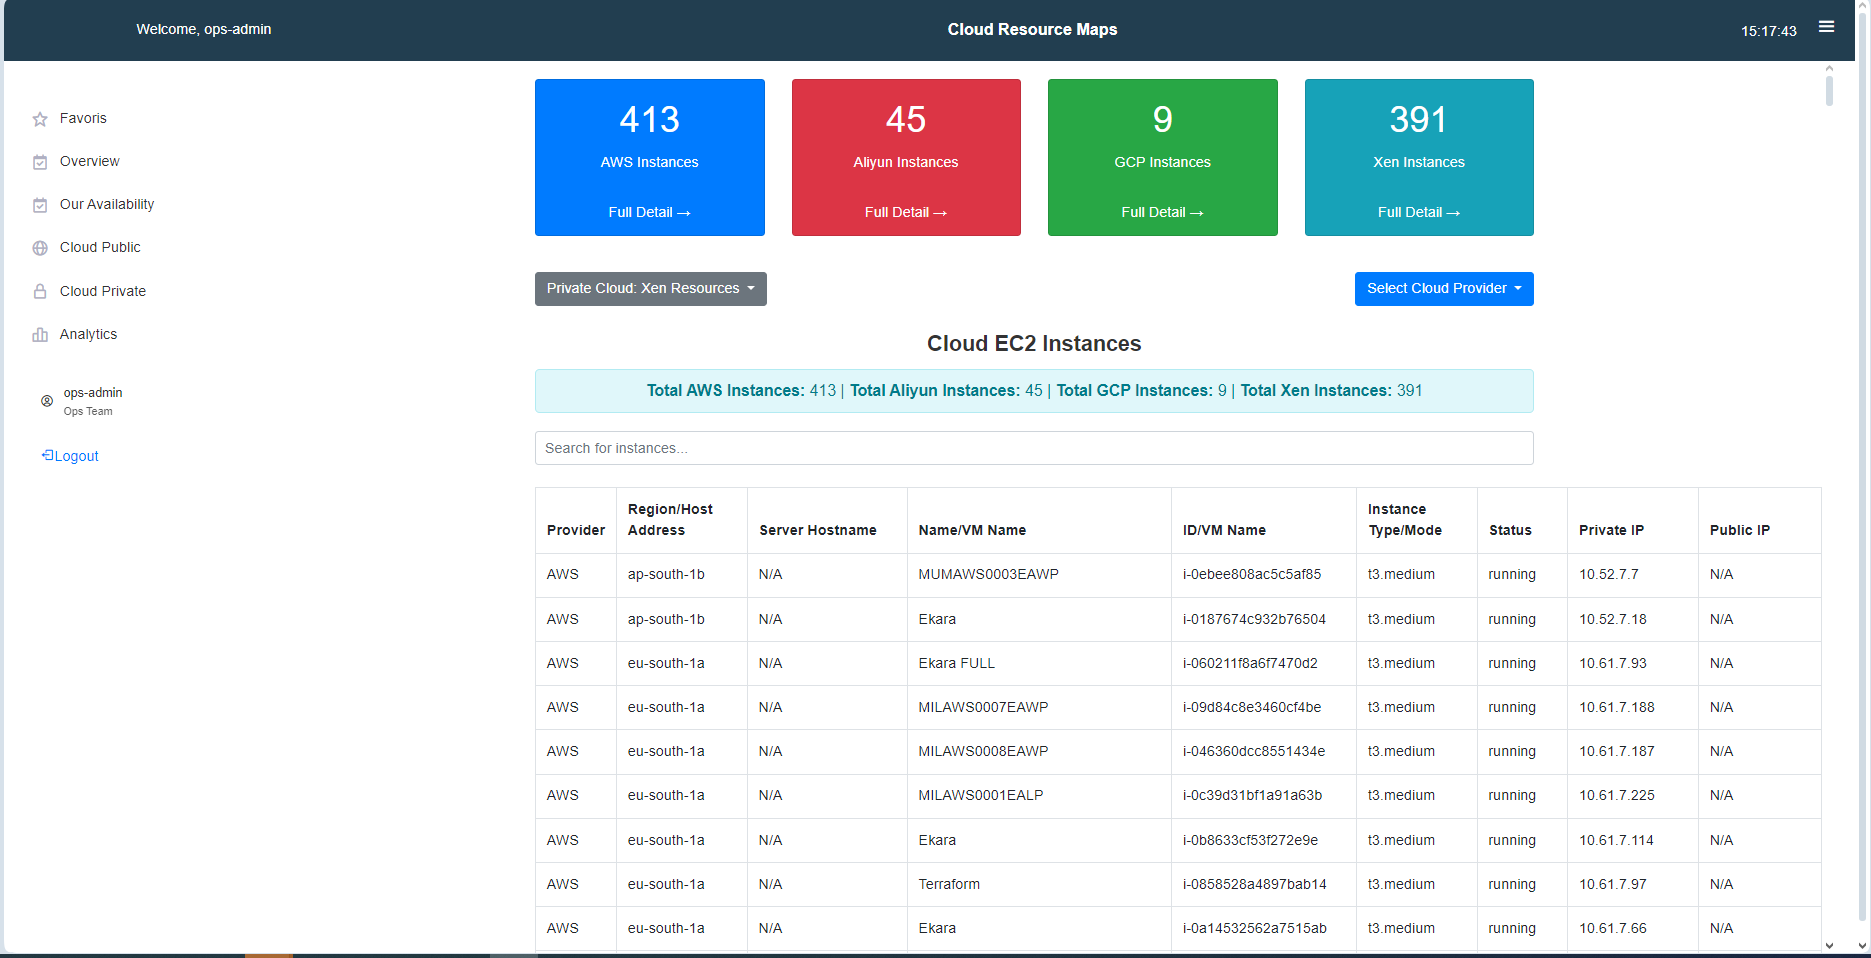Click the ops-admin user avatar icon
Image resolution: width=1871 pixels, height=958 pixels.
tap(47, 401)
